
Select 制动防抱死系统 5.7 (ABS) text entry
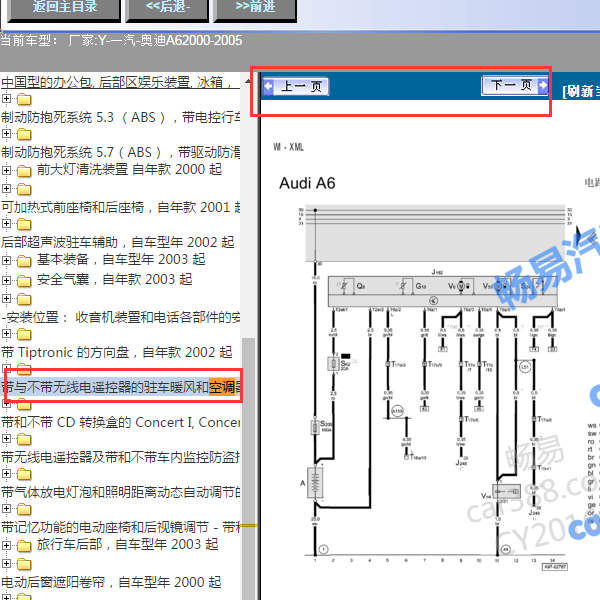click(121, 152)
